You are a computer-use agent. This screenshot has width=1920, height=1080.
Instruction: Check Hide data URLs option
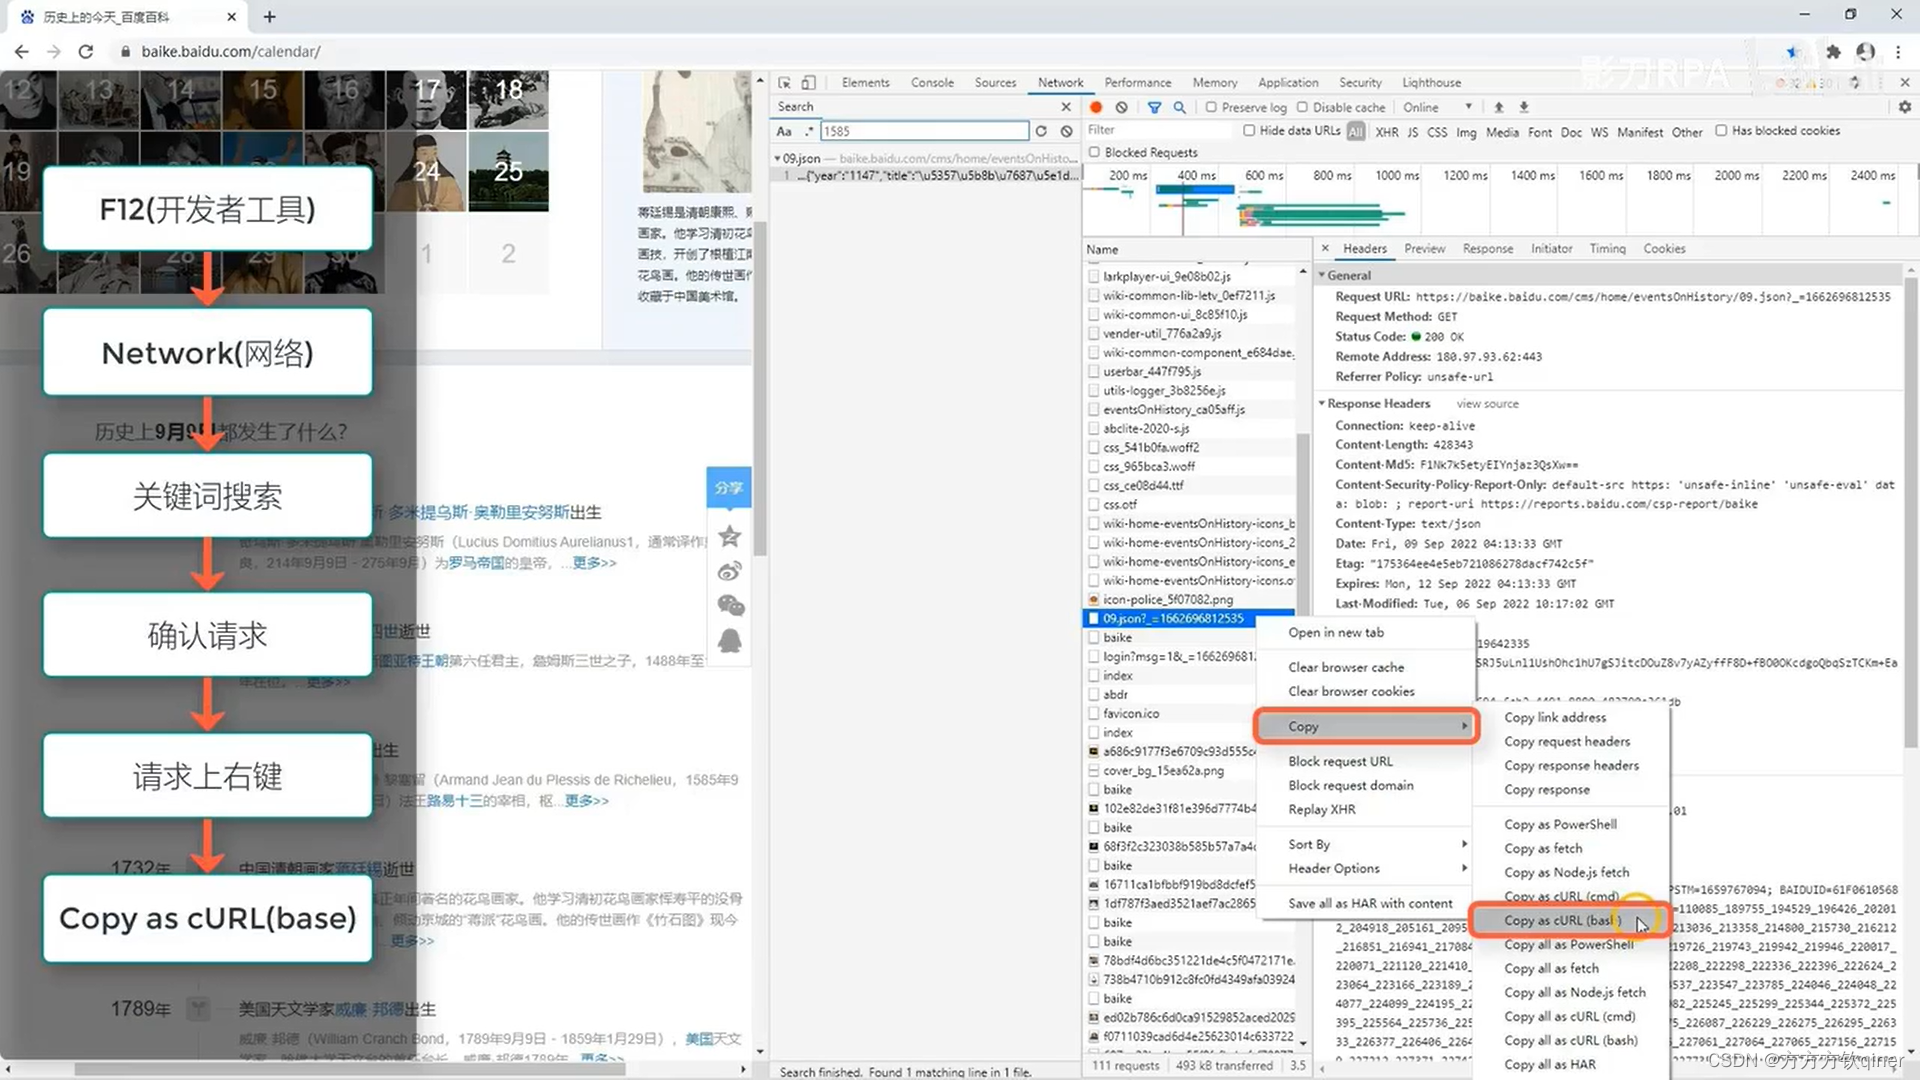[x=1249, y=131]
